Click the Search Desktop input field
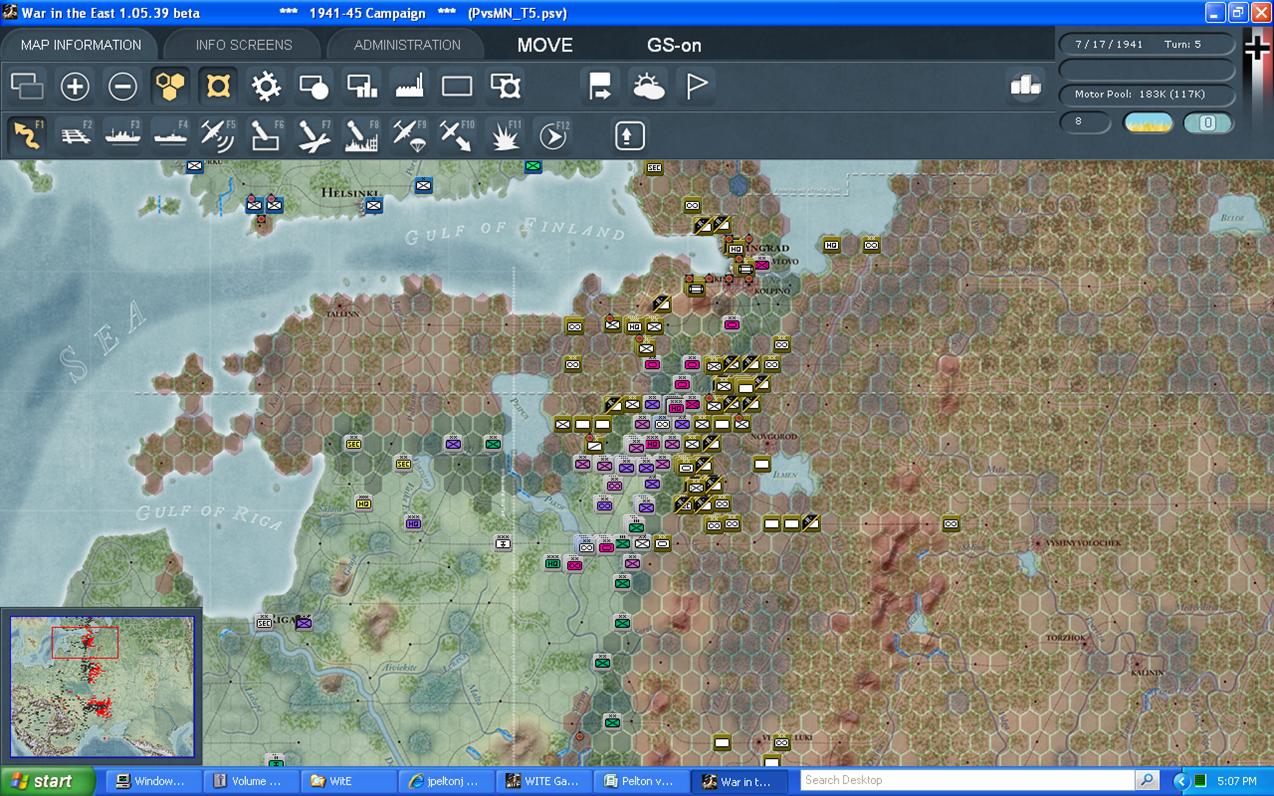The height and width of the screenshot is (796, 1274). tap(967, 780)
